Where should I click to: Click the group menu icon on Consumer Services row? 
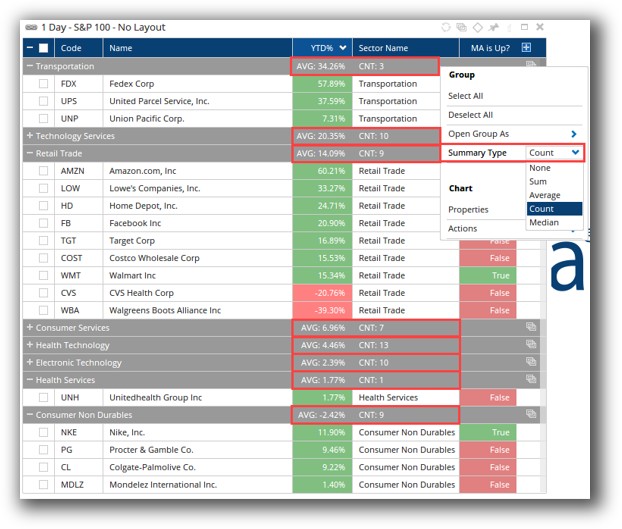[x=532, y=327]
